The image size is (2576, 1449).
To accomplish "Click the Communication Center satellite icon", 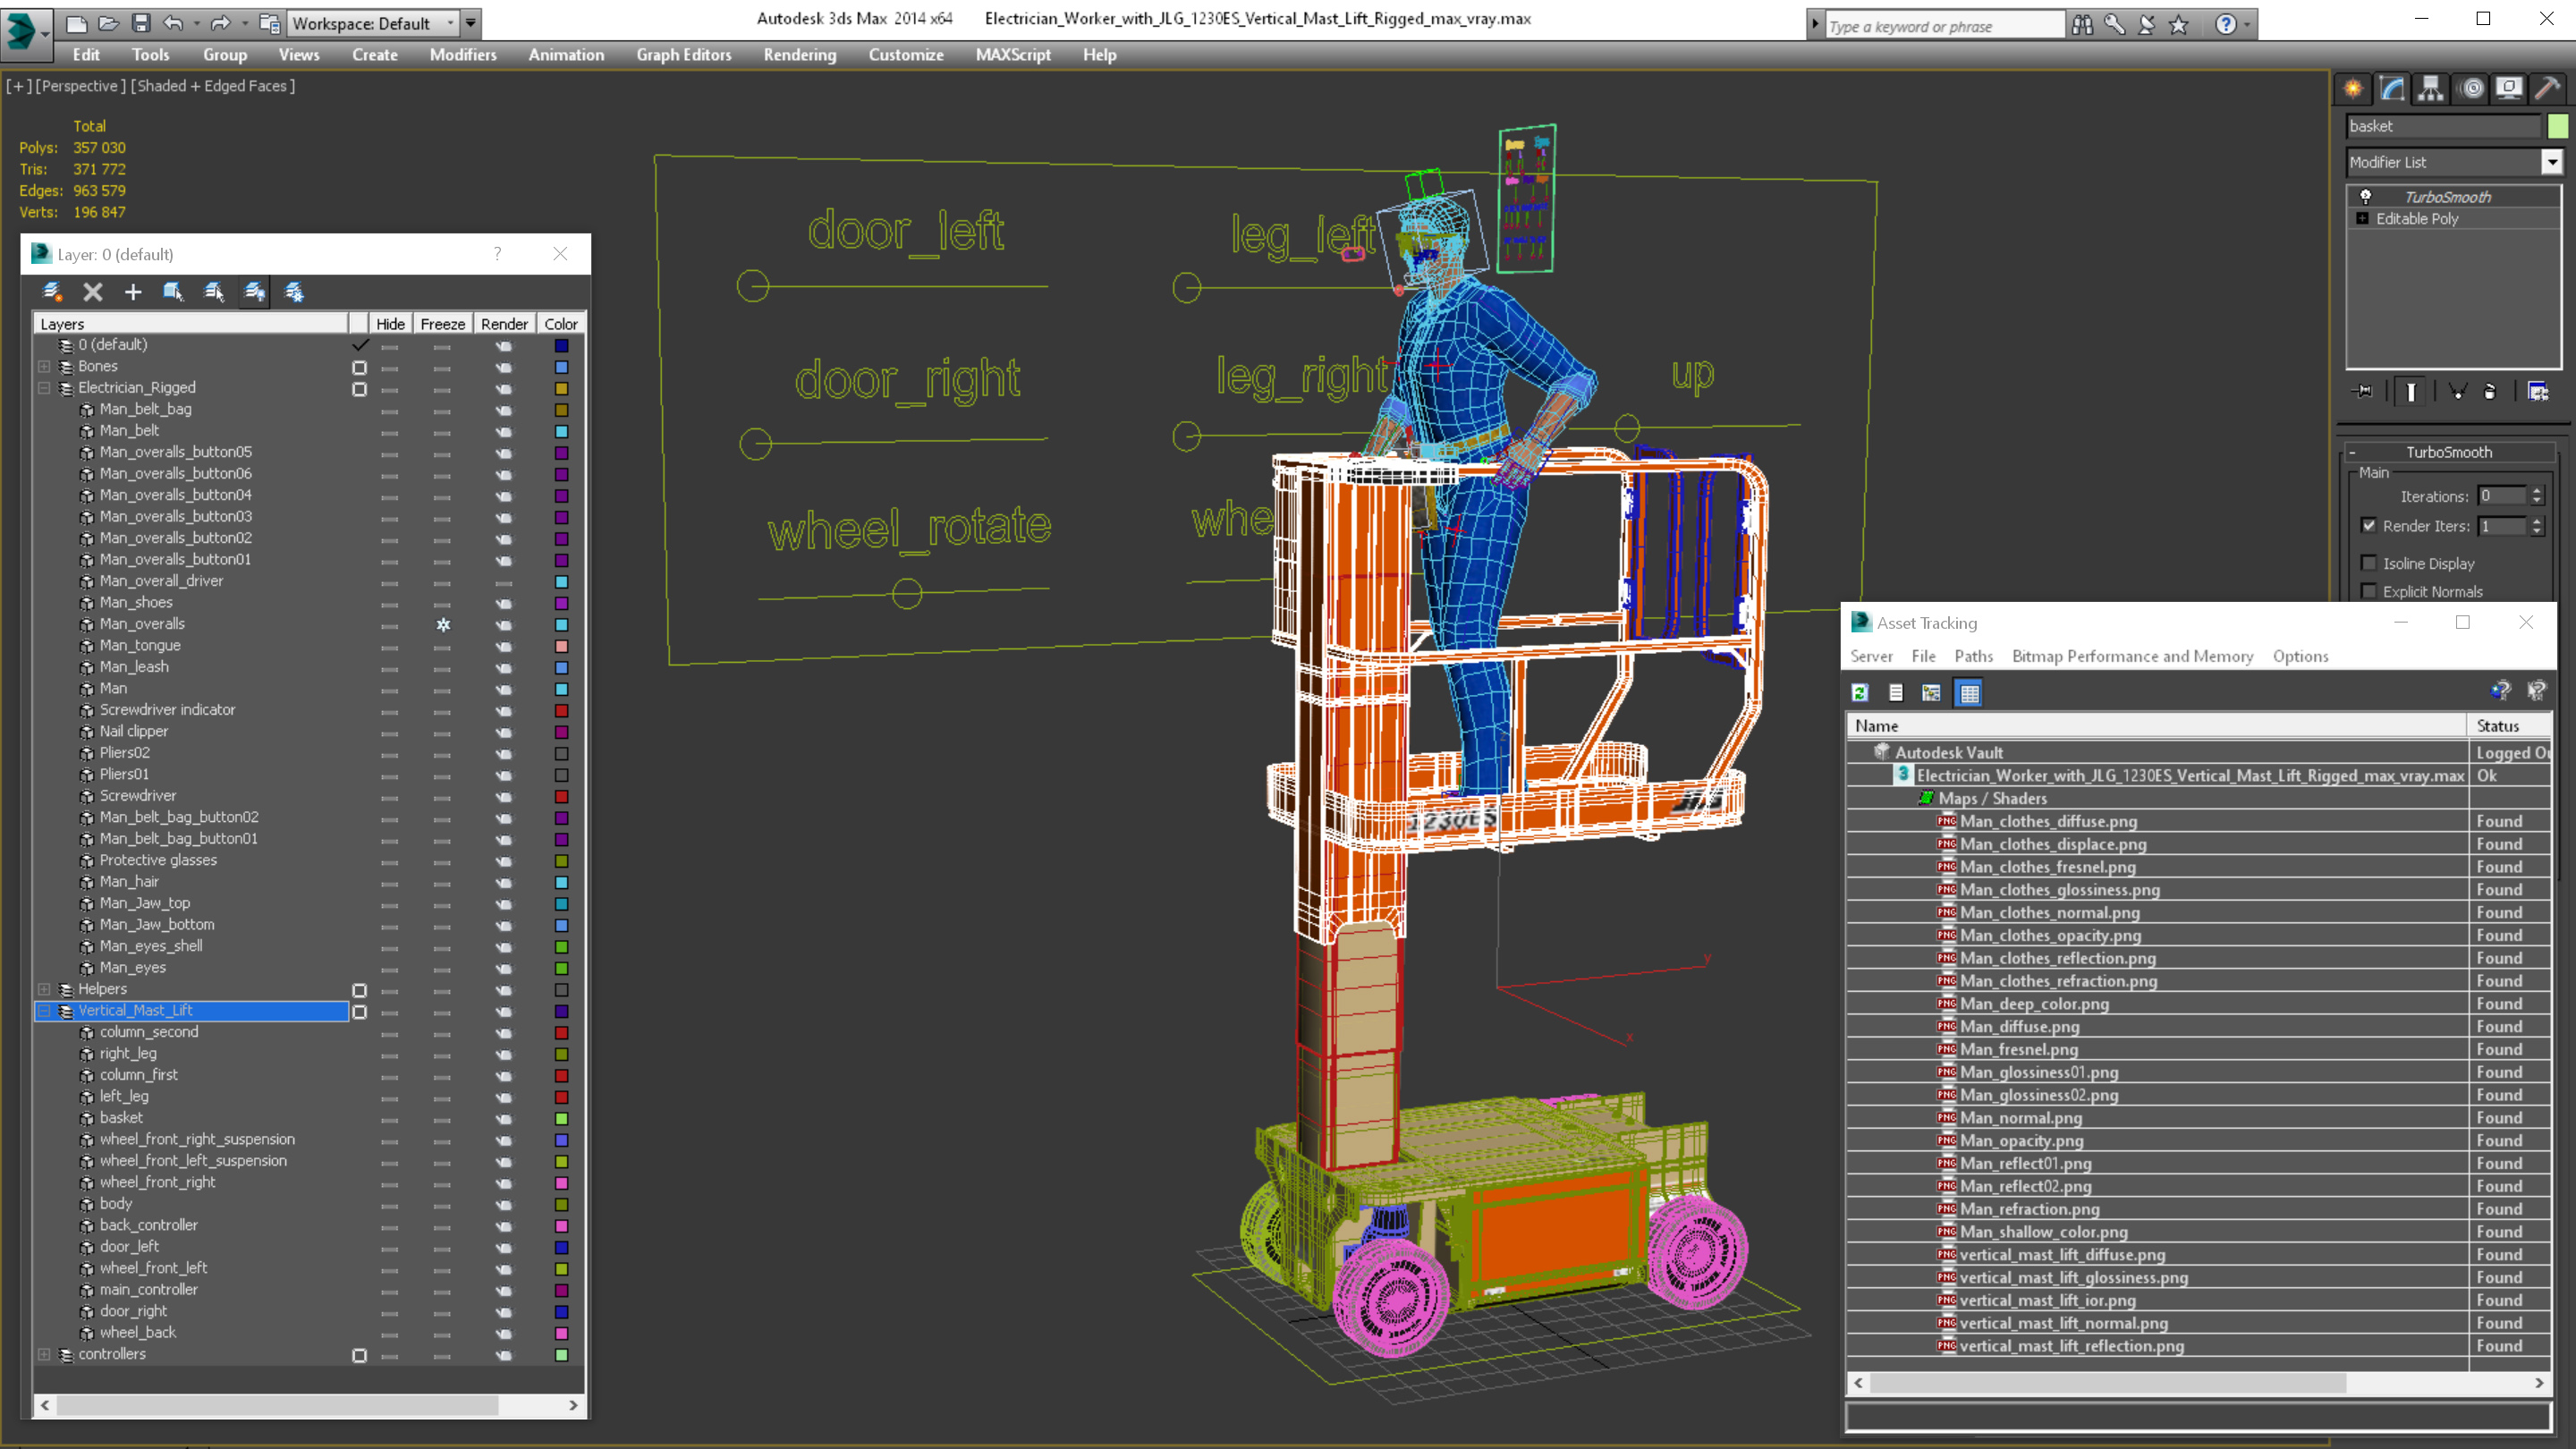I will click(x=2146, y=25).
